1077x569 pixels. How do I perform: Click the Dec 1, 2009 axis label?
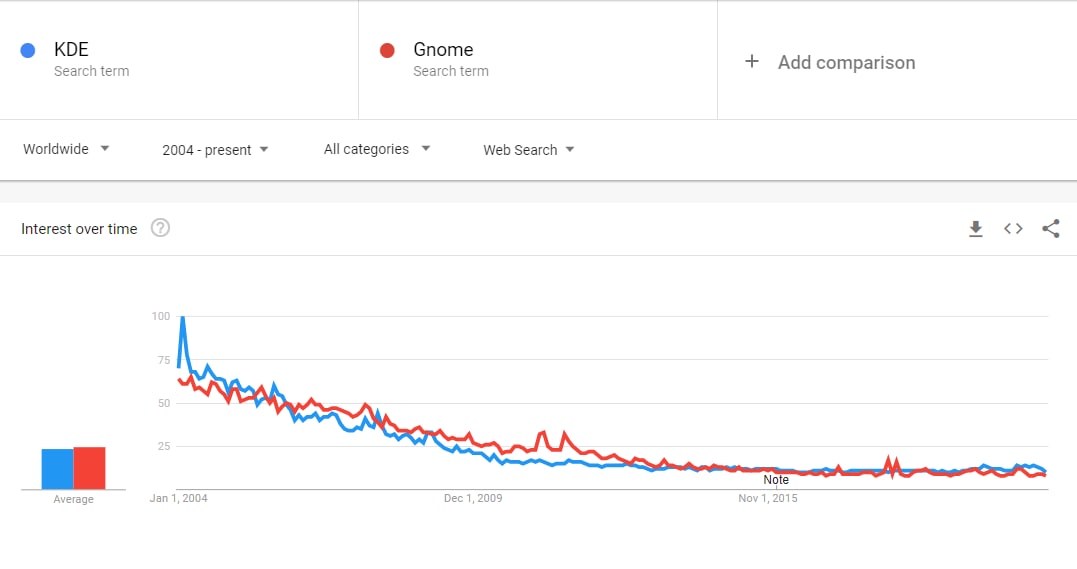473,498
